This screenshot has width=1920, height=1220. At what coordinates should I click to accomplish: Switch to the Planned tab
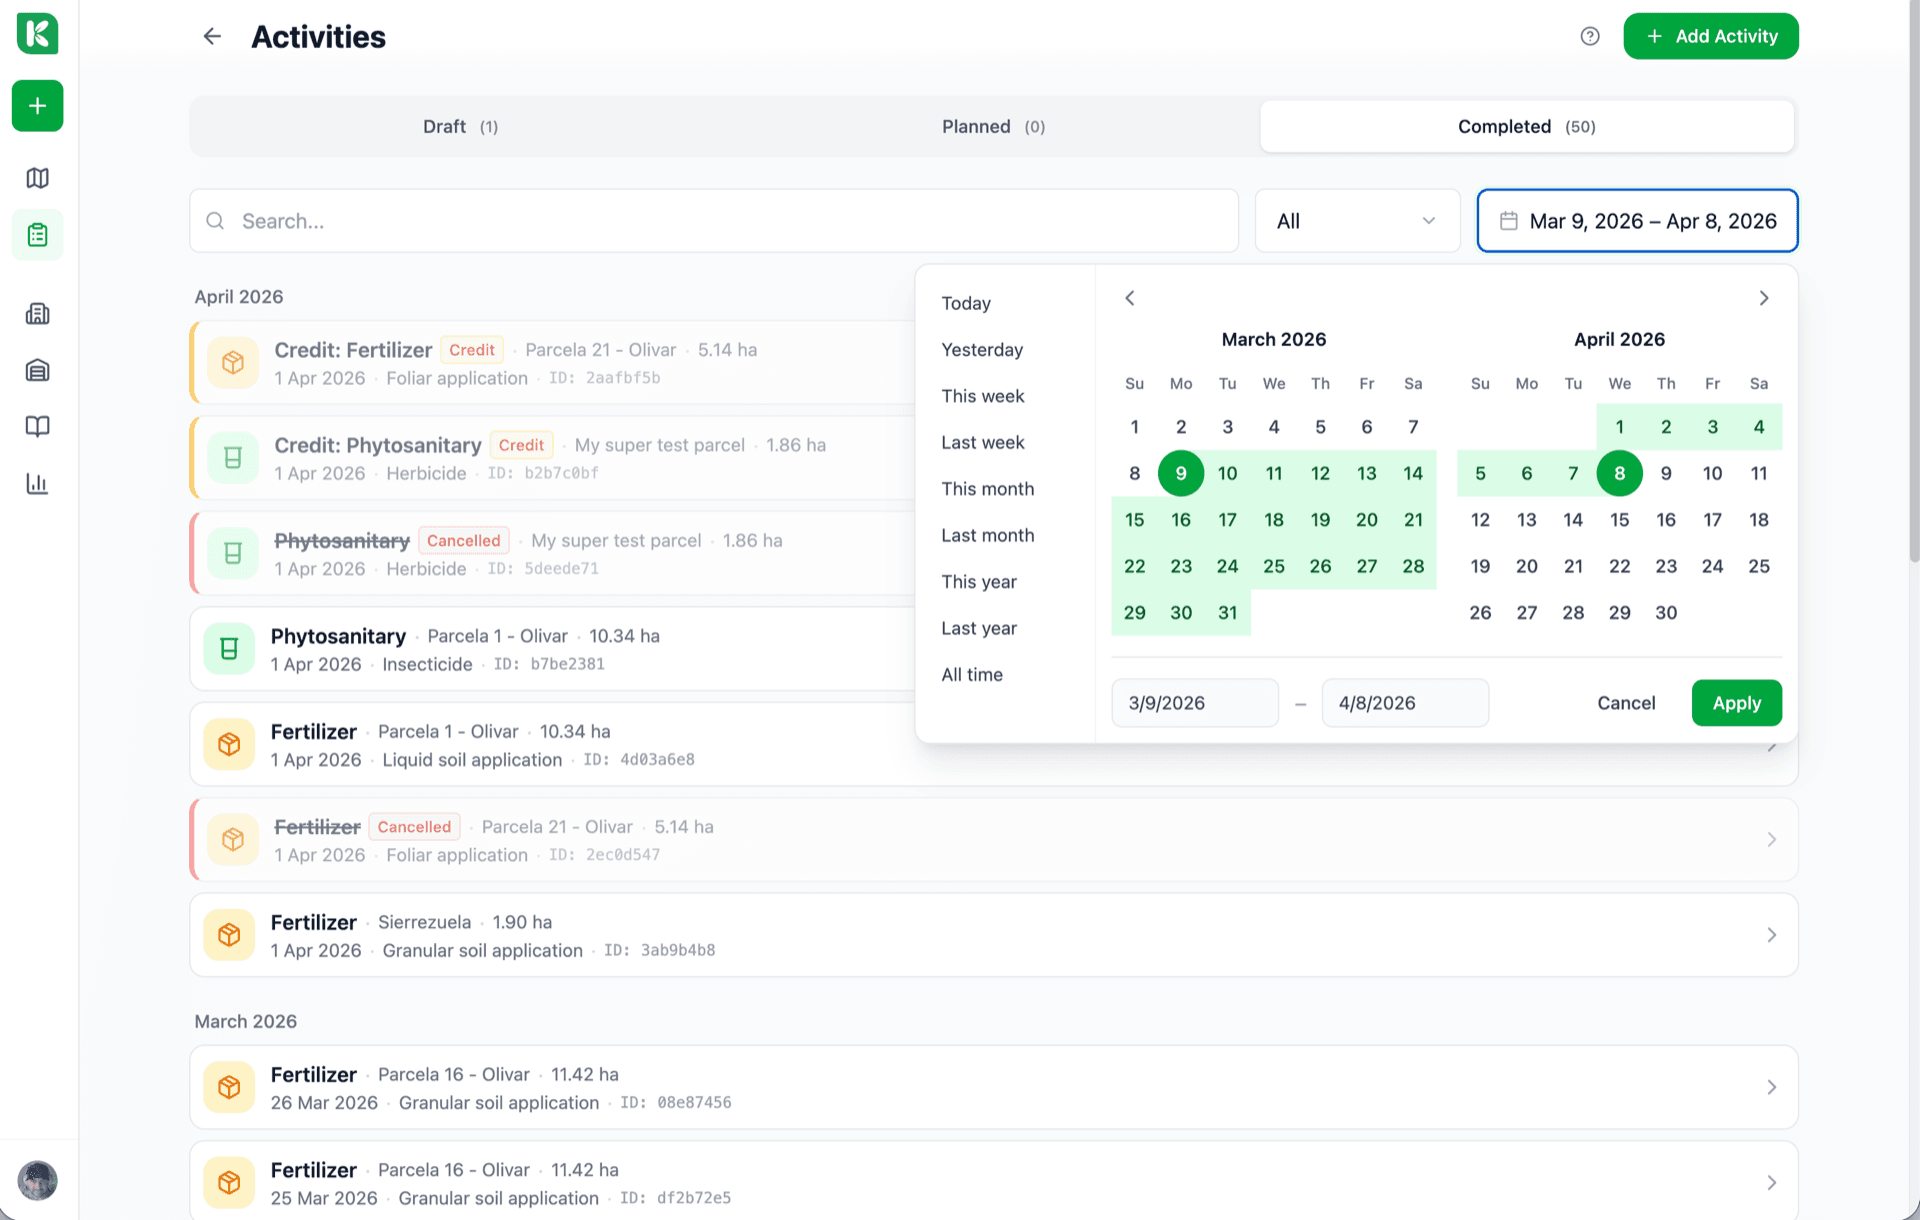coord(992,126)
